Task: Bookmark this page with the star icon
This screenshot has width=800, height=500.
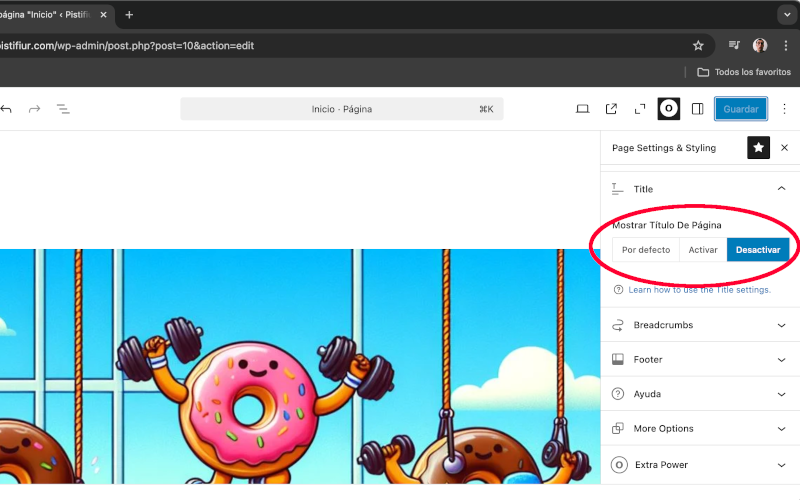Action: pyautogui.click(x=698, y=46)
